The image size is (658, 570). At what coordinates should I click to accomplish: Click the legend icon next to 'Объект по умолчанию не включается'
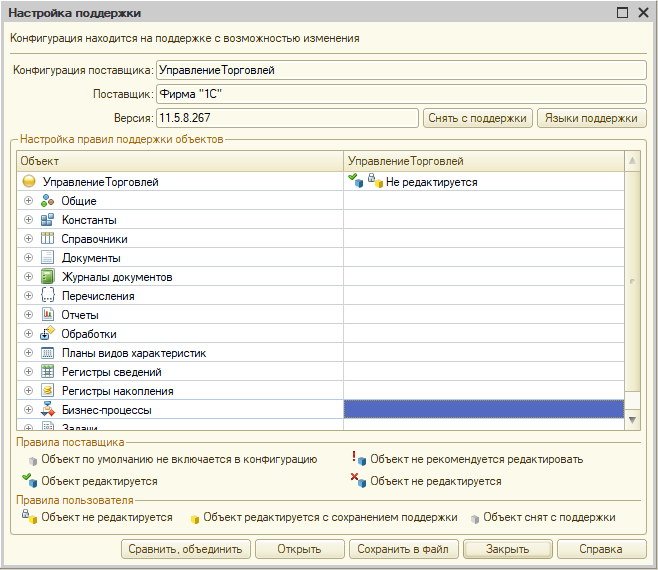point(33,461)
